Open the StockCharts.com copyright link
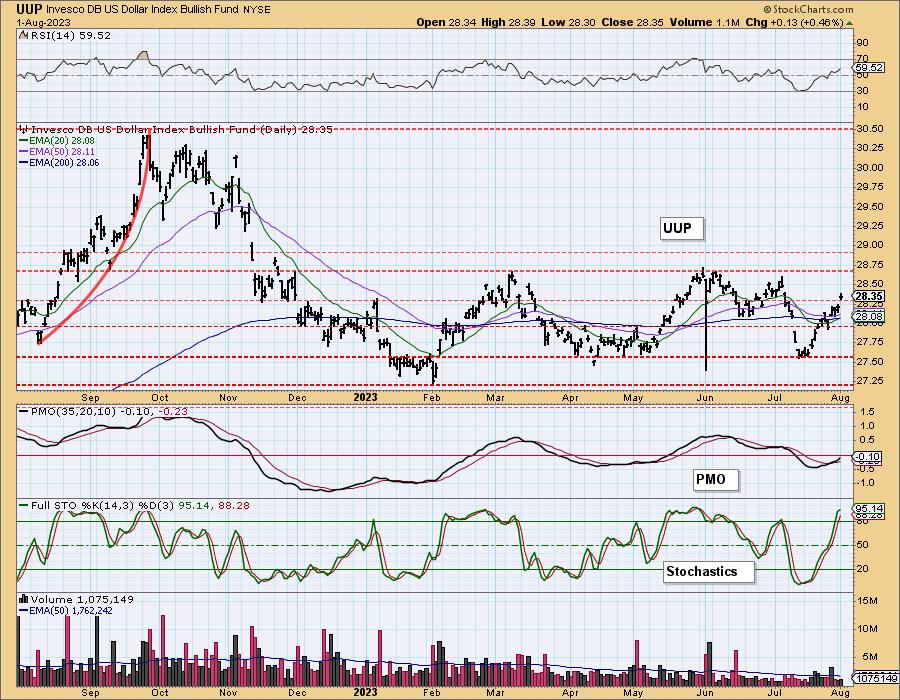Viewport: 900px width, 700px height. 808,9
